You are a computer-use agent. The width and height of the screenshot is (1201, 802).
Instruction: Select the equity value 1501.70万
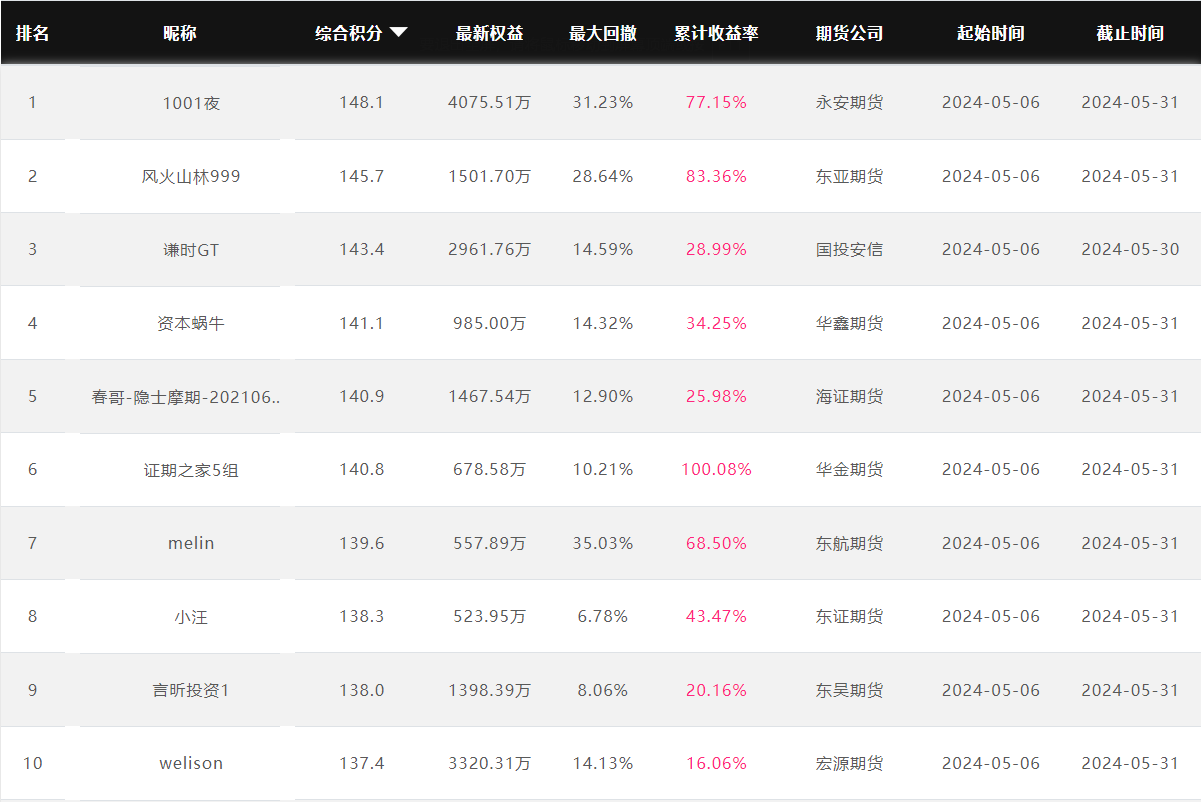(x=489, y=176)
